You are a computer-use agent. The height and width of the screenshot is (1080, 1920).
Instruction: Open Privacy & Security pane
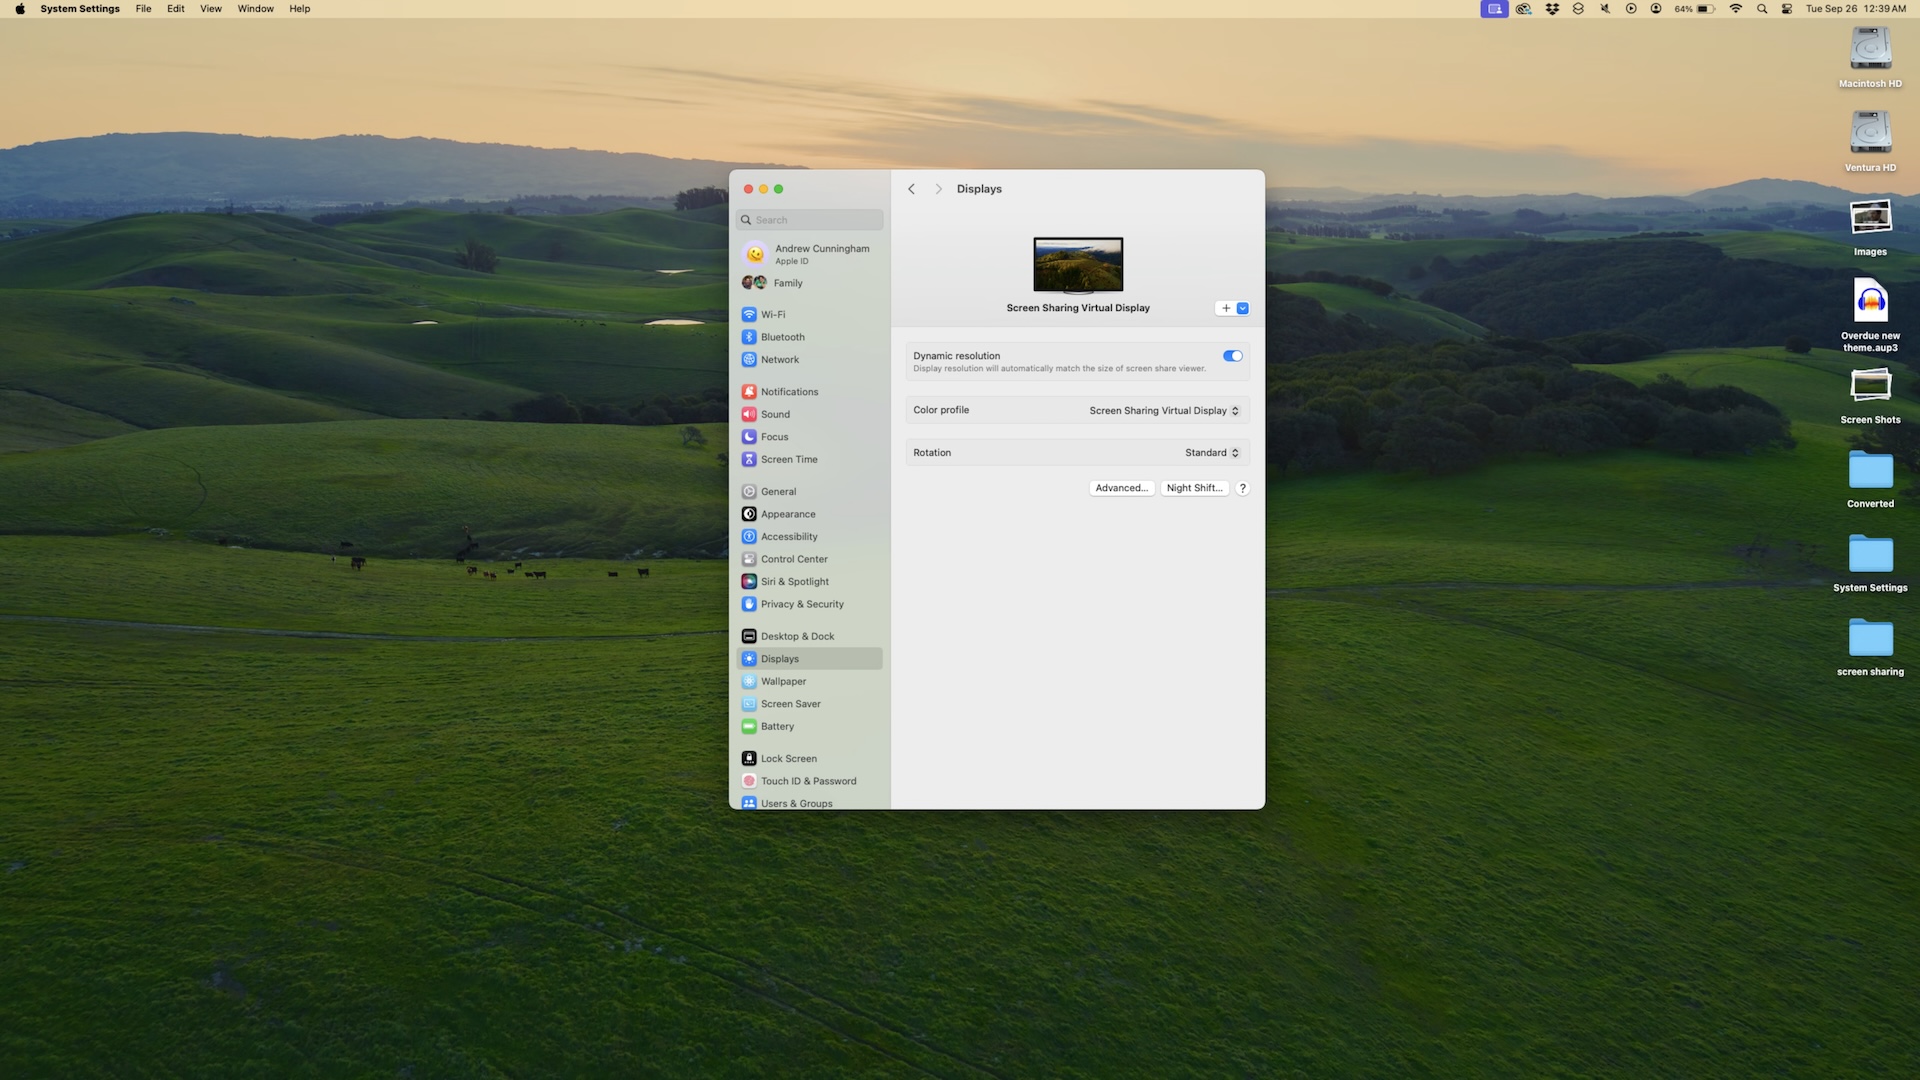[x=801, y=604]
